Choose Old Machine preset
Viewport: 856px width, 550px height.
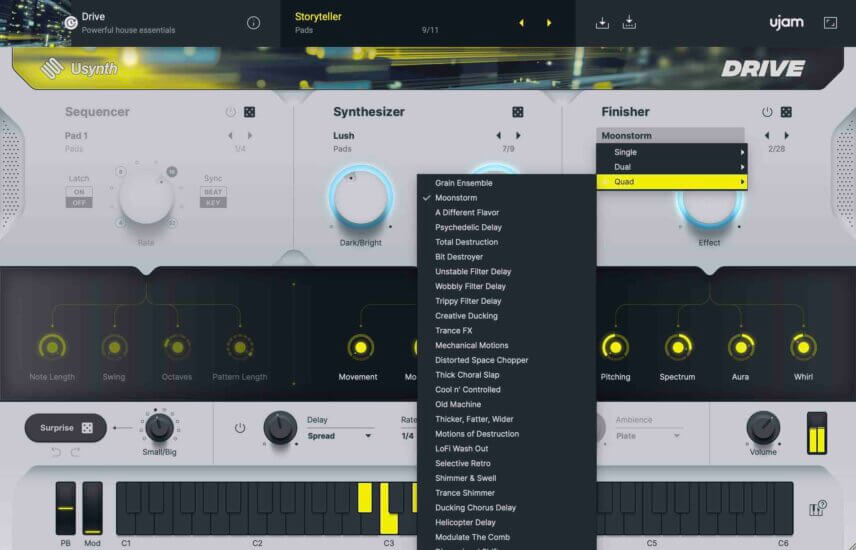[507, 404]
